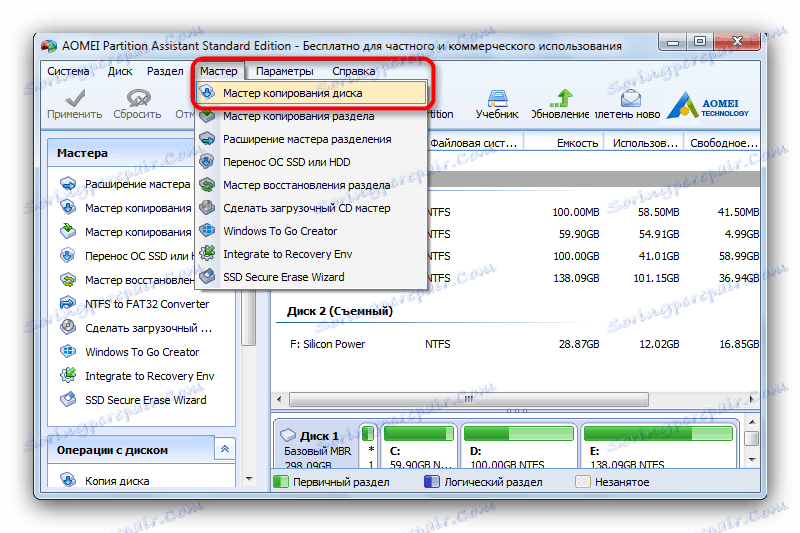
Task: Open sidebar Integrate to Recovery Env link
Action: [149, 376]
